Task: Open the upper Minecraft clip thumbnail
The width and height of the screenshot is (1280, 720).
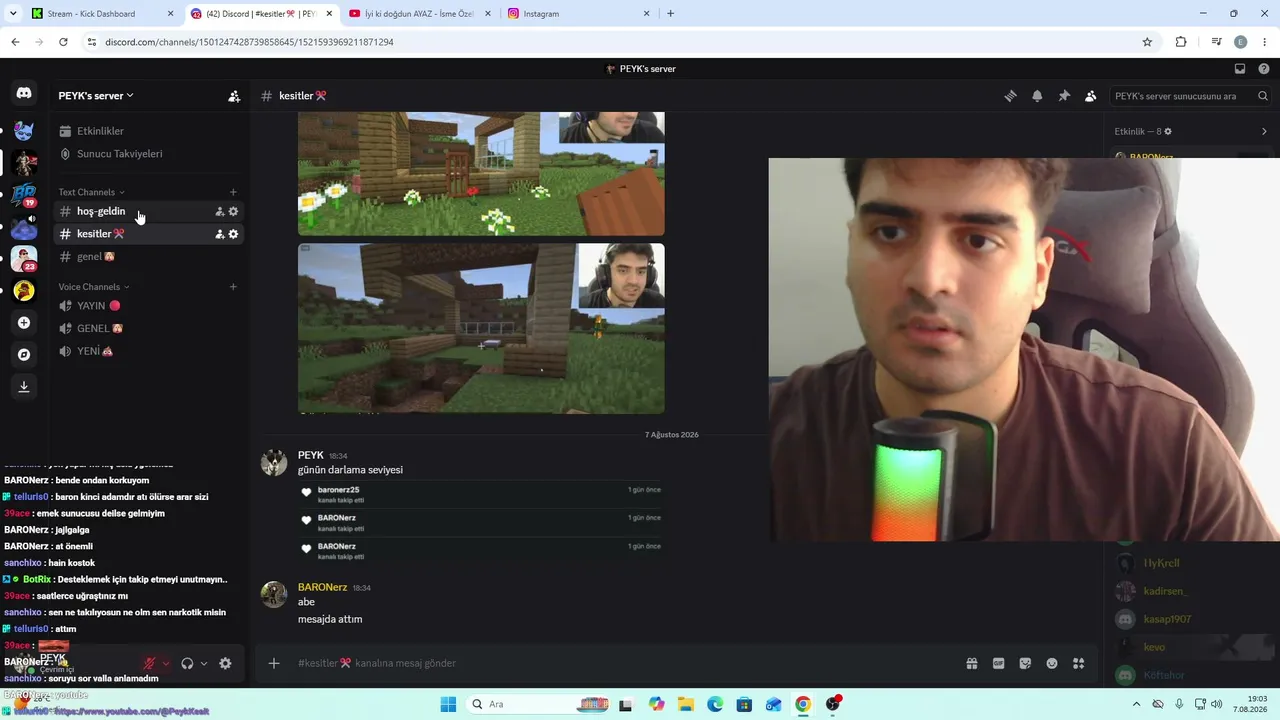Action: [481, 174]
